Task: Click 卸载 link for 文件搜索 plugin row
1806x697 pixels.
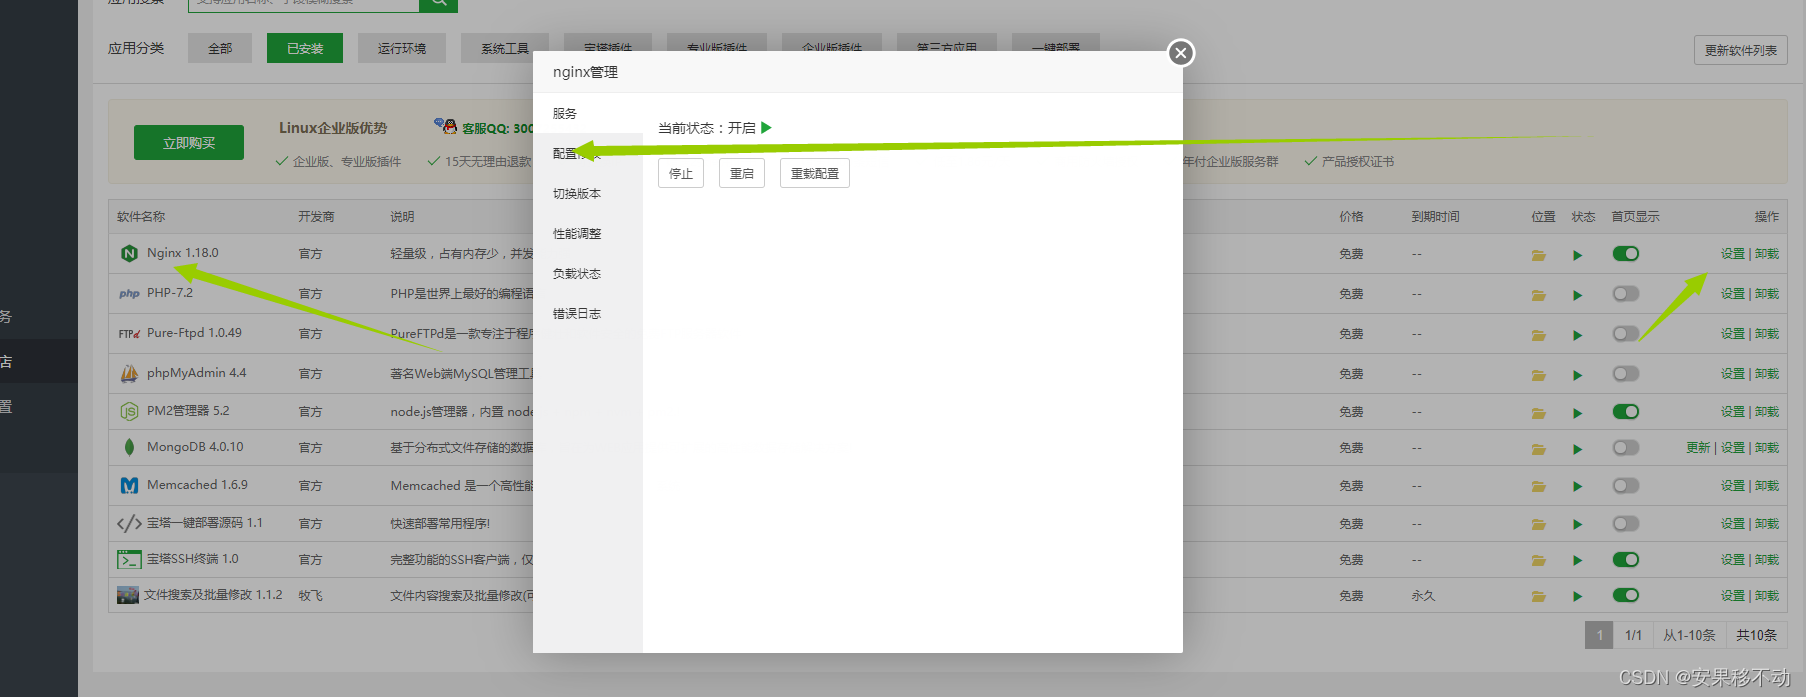Action: click(1767, 596)
